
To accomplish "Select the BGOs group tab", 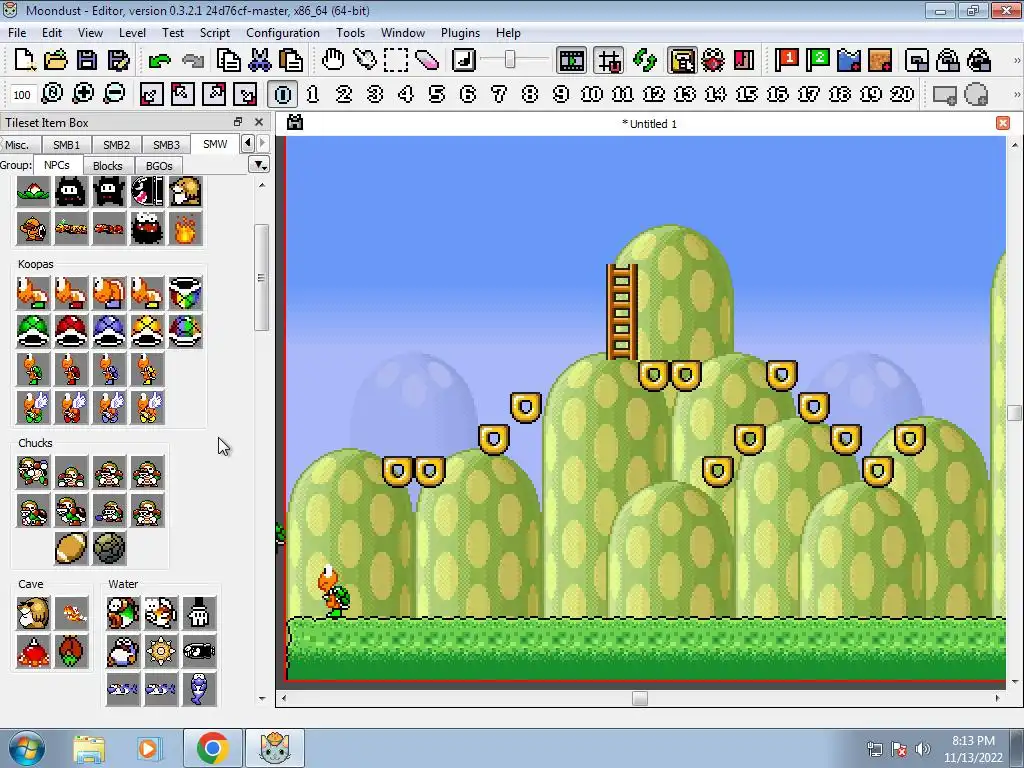I will point(159,165).
